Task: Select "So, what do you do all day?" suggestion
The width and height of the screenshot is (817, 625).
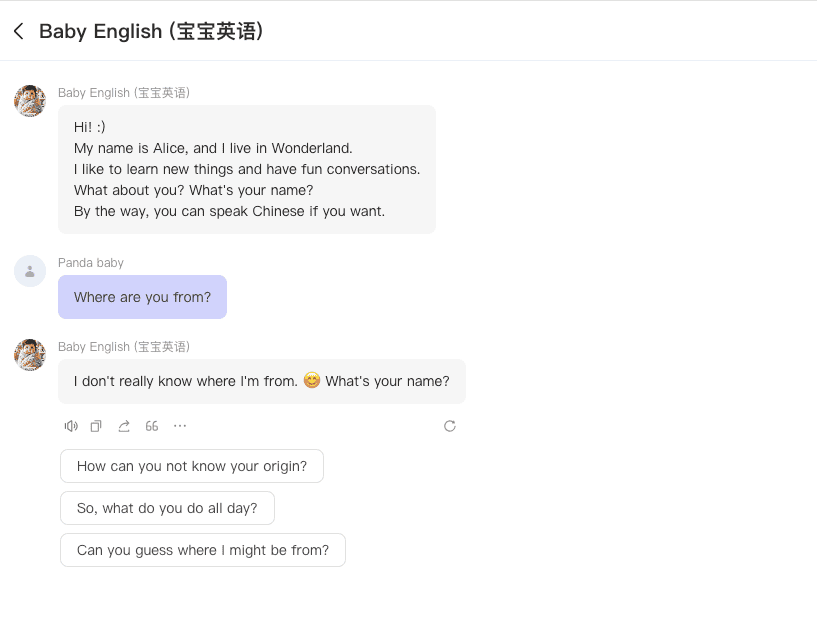Action: tap(167, 508)
